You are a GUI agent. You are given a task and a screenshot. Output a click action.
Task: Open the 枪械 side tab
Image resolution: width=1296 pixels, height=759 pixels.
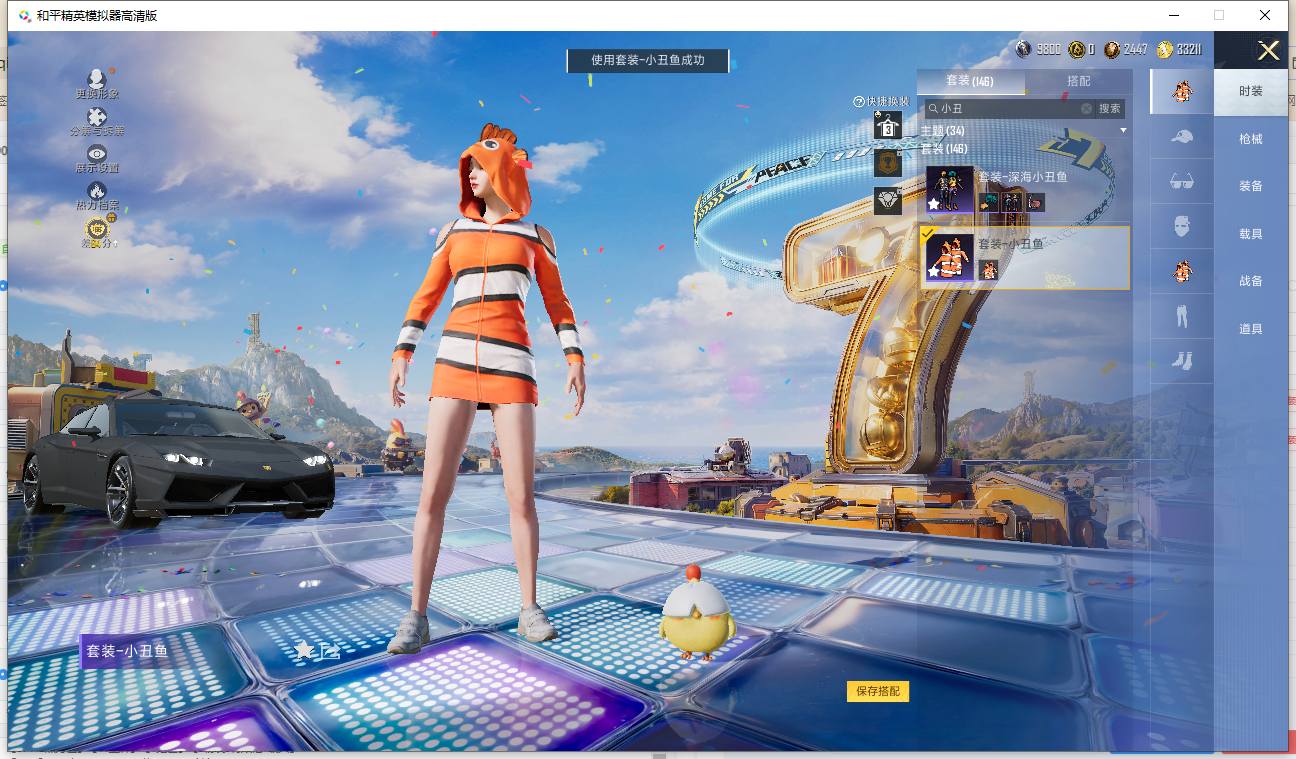pyautogui.click(x=1251, y=139)
